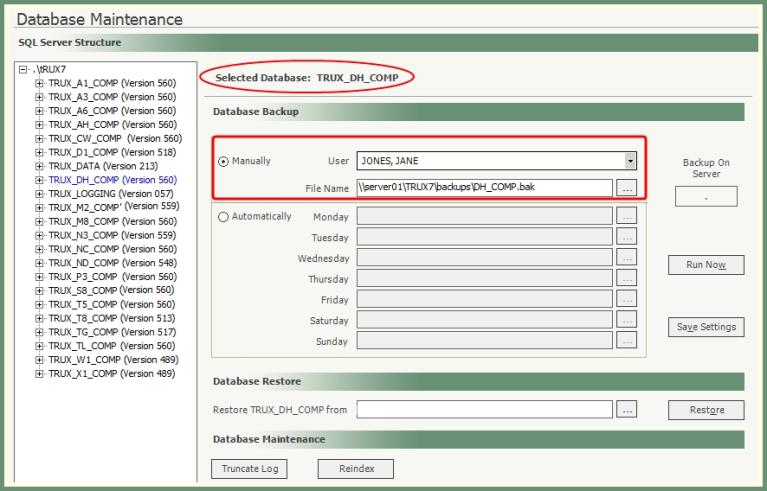Viewport: 767px width, 491px height.
Task: Collapse the root TRUX7 server node
Action: click(24, 70)
